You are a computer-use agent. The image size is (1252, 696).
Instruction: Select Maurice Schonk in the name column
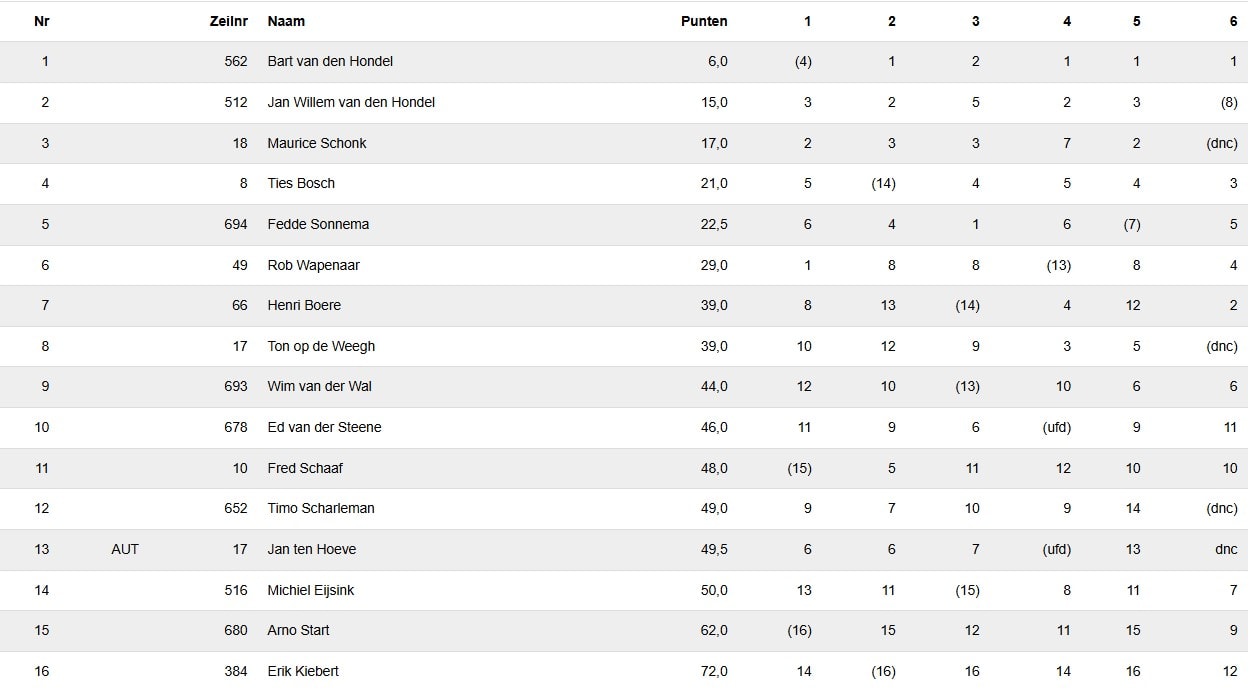[x=317, y=143]
